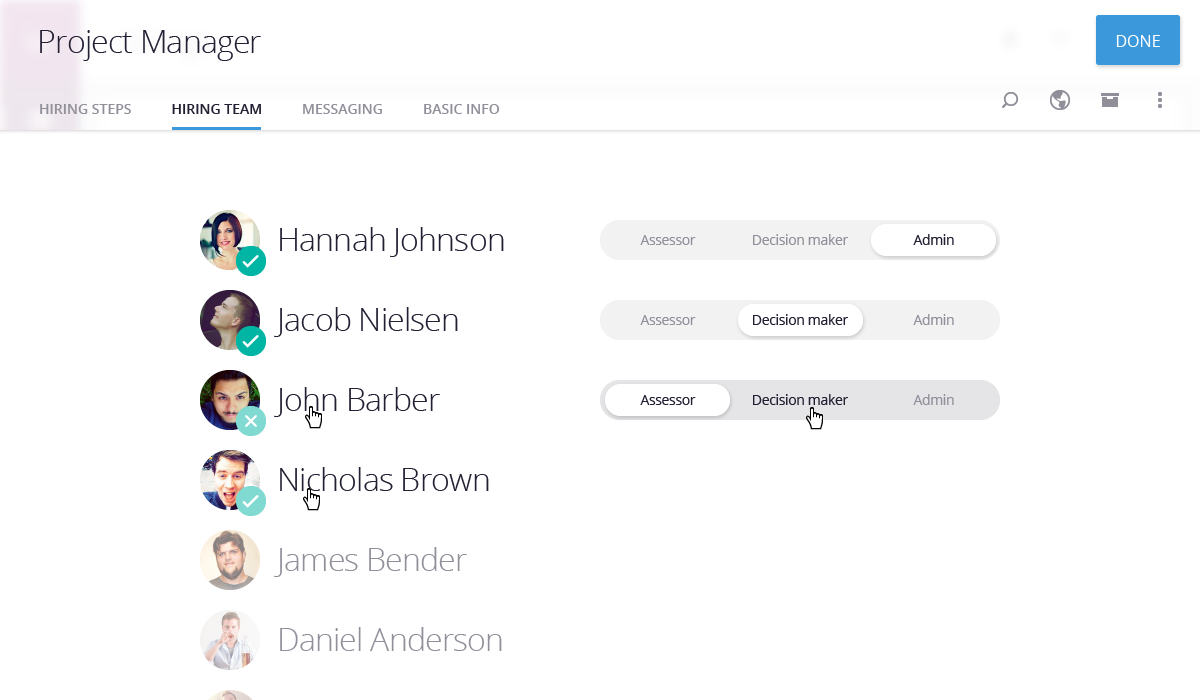Switch John Barber's role to Admin
The width and height of the screenshot is (1200, 700).
pyautogui.click(x=933, y=400)
